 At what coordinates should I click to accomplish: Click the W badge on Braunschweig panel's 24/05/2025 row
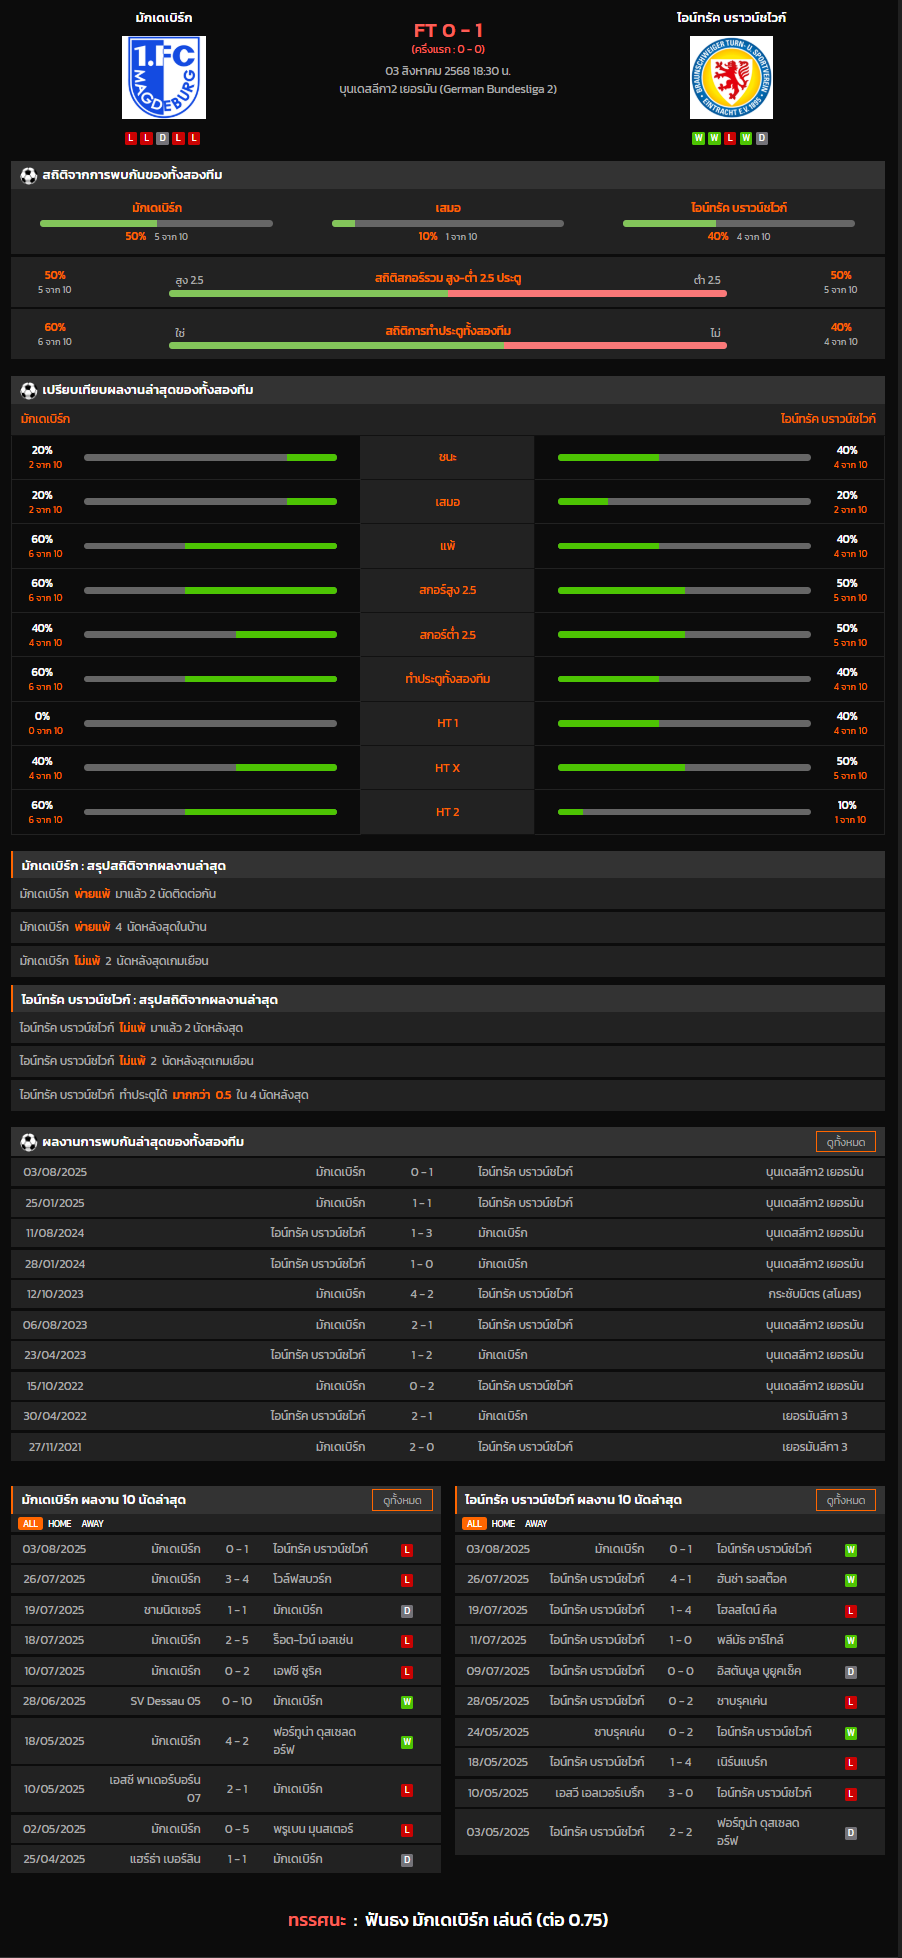click(851, 1733)
